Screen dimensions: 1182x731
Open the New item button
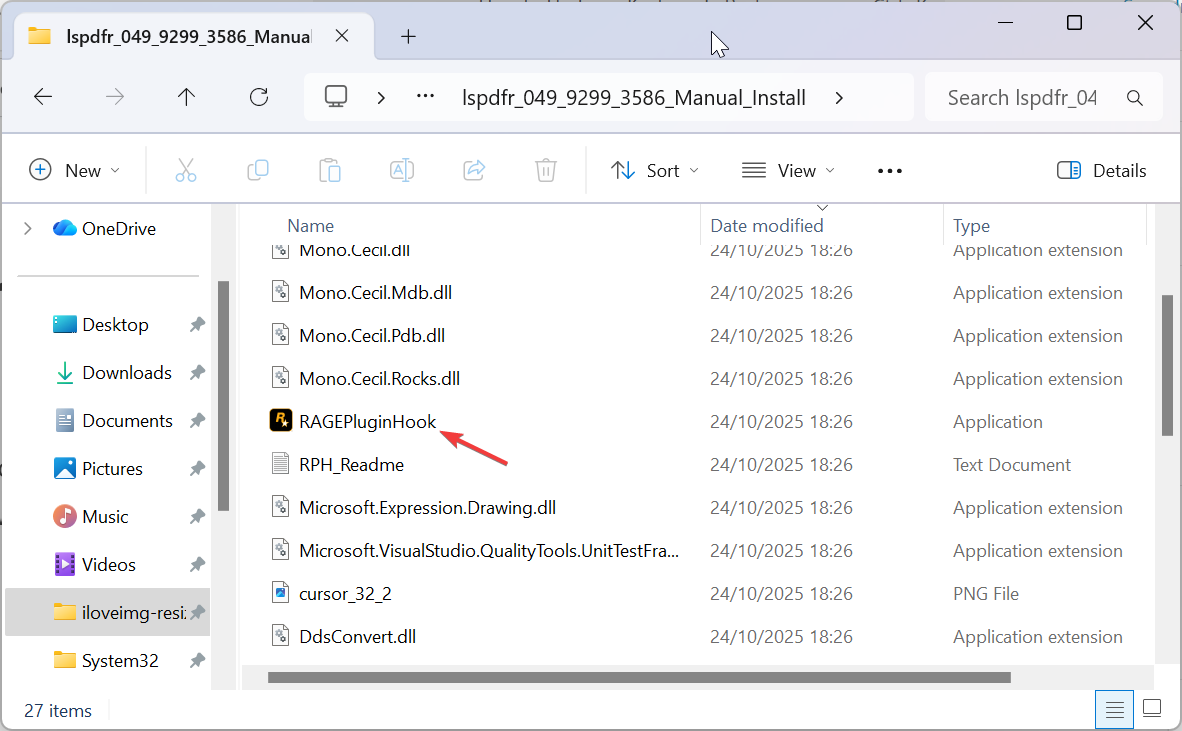[74, 171]
